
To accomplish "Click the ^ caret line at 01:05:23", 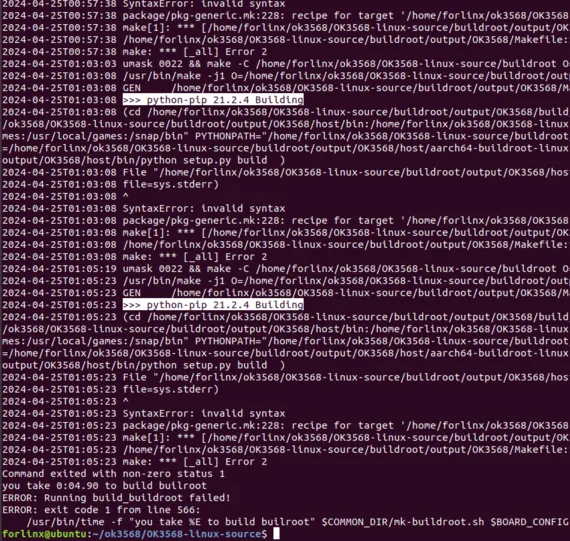I will 125,401.
